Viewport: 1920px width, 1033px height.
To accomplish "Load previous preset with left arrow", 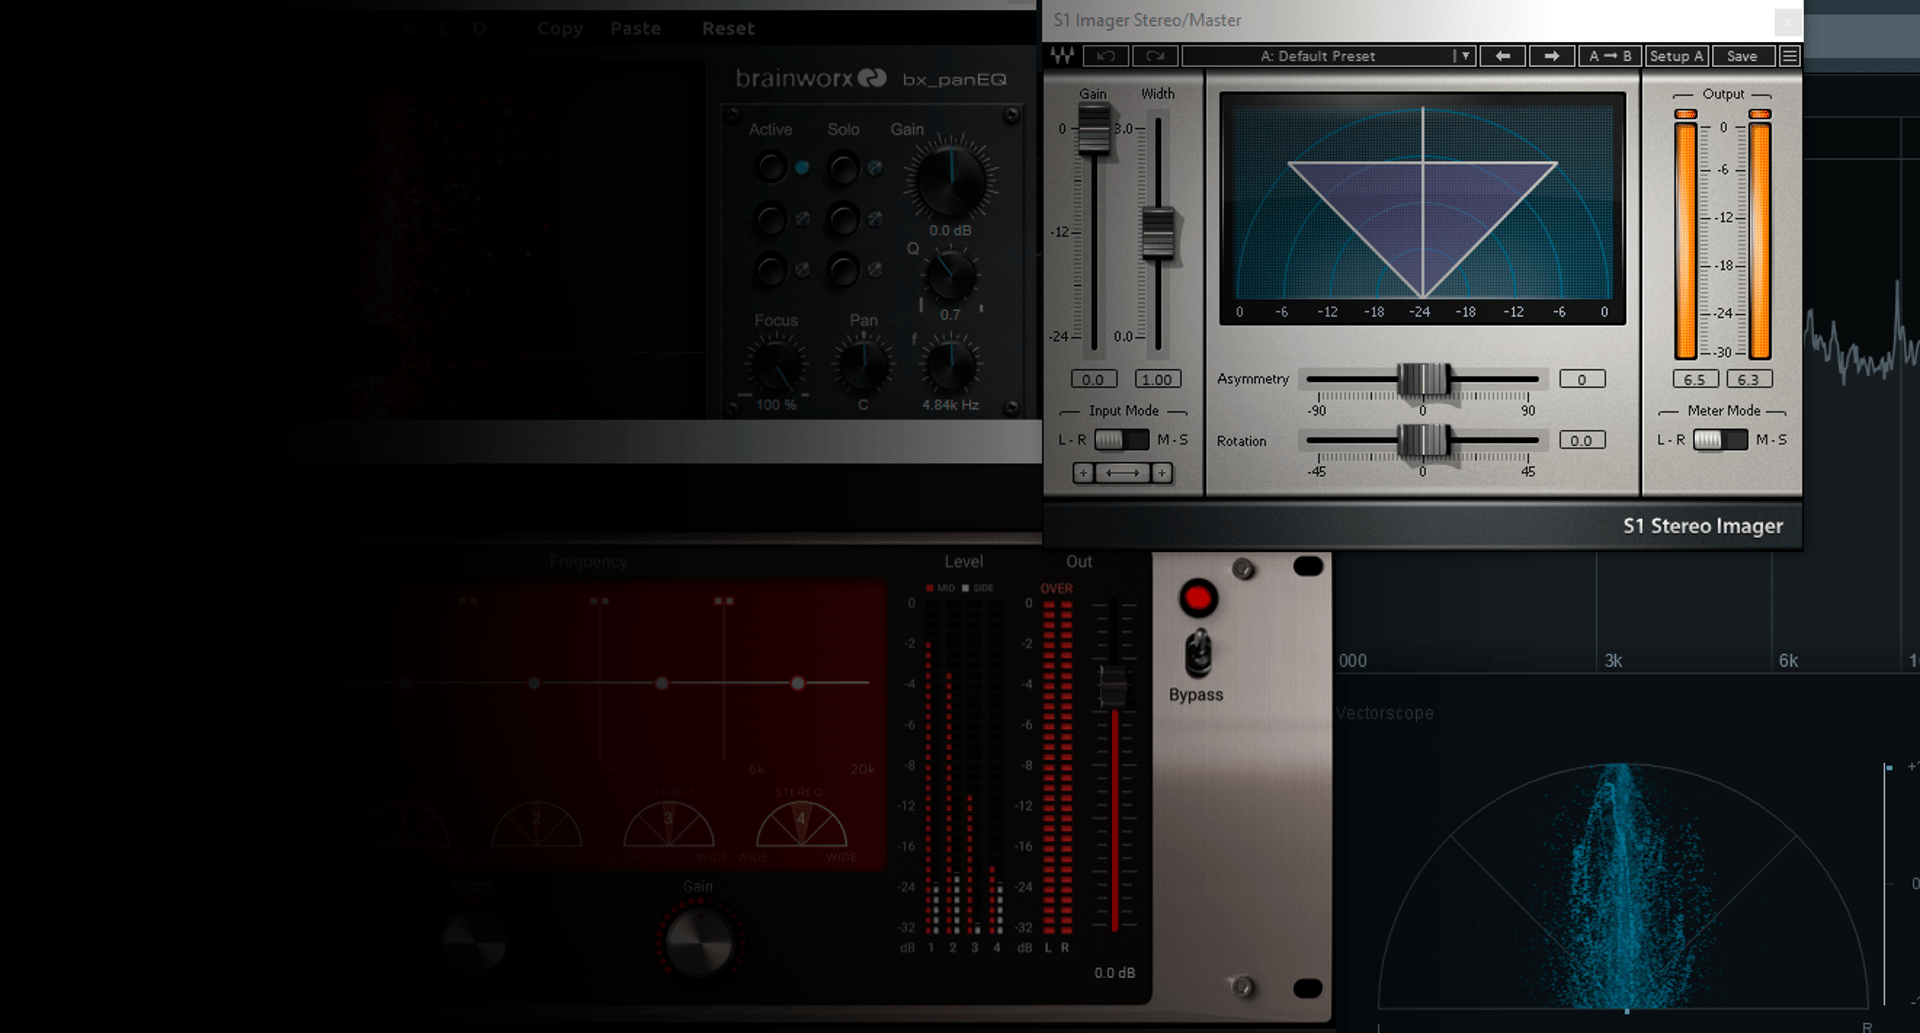I will point(1502,56).
